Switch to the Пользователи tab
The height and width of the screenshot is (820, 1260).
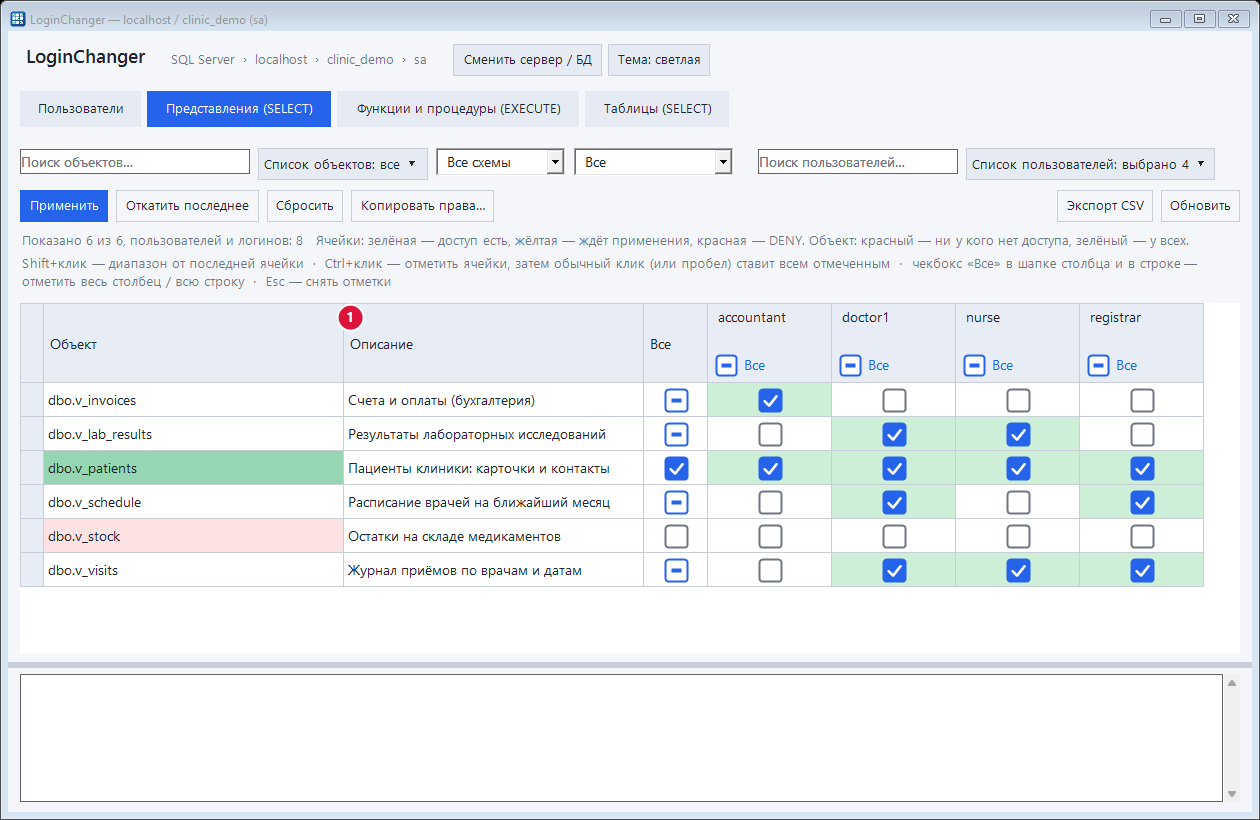pos(81,109)
